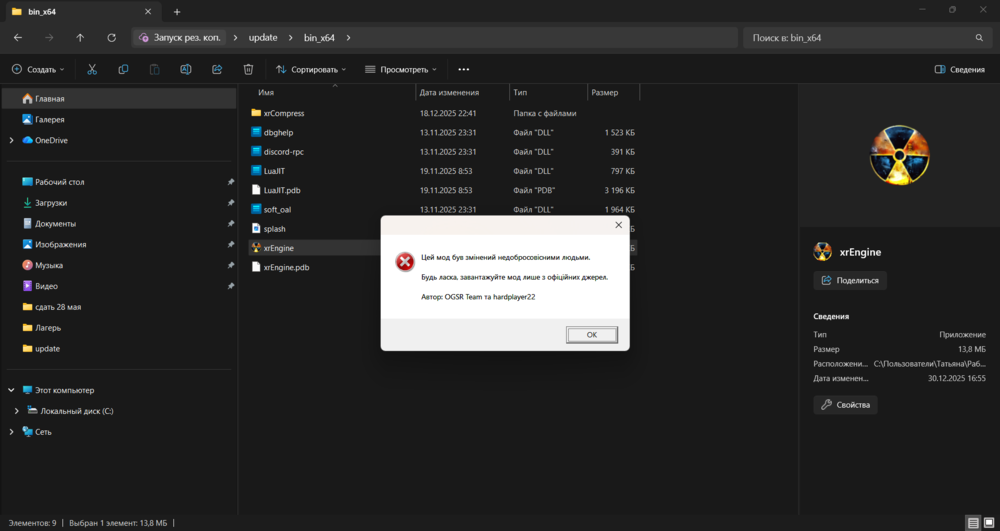Open the Сортировать dropdown
Viewport: 1000px width, 531px height.
tap(311, 69)
